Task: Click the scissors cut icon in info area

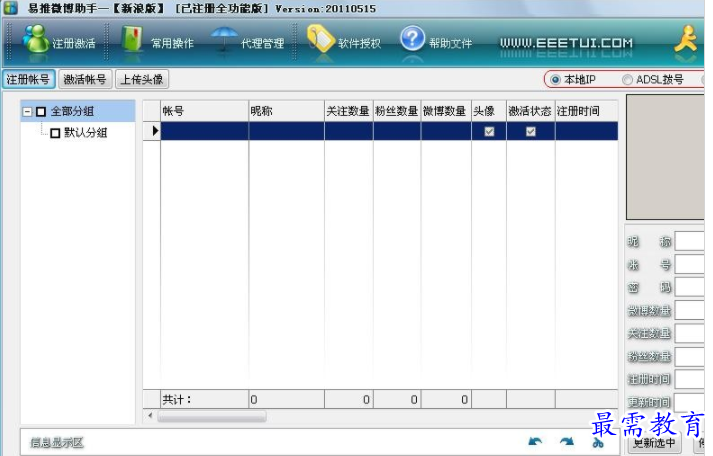Action: pyautogui.click(x=598, y=442)
